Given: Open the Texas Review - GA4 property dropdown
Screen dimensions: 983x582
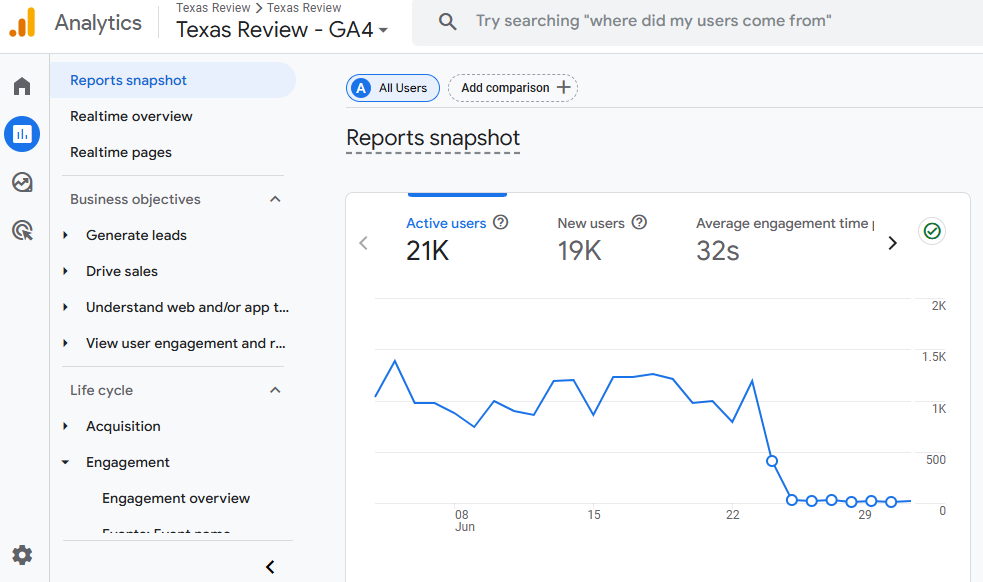Looking at the screenshot, I should click(x=282, y=29).
